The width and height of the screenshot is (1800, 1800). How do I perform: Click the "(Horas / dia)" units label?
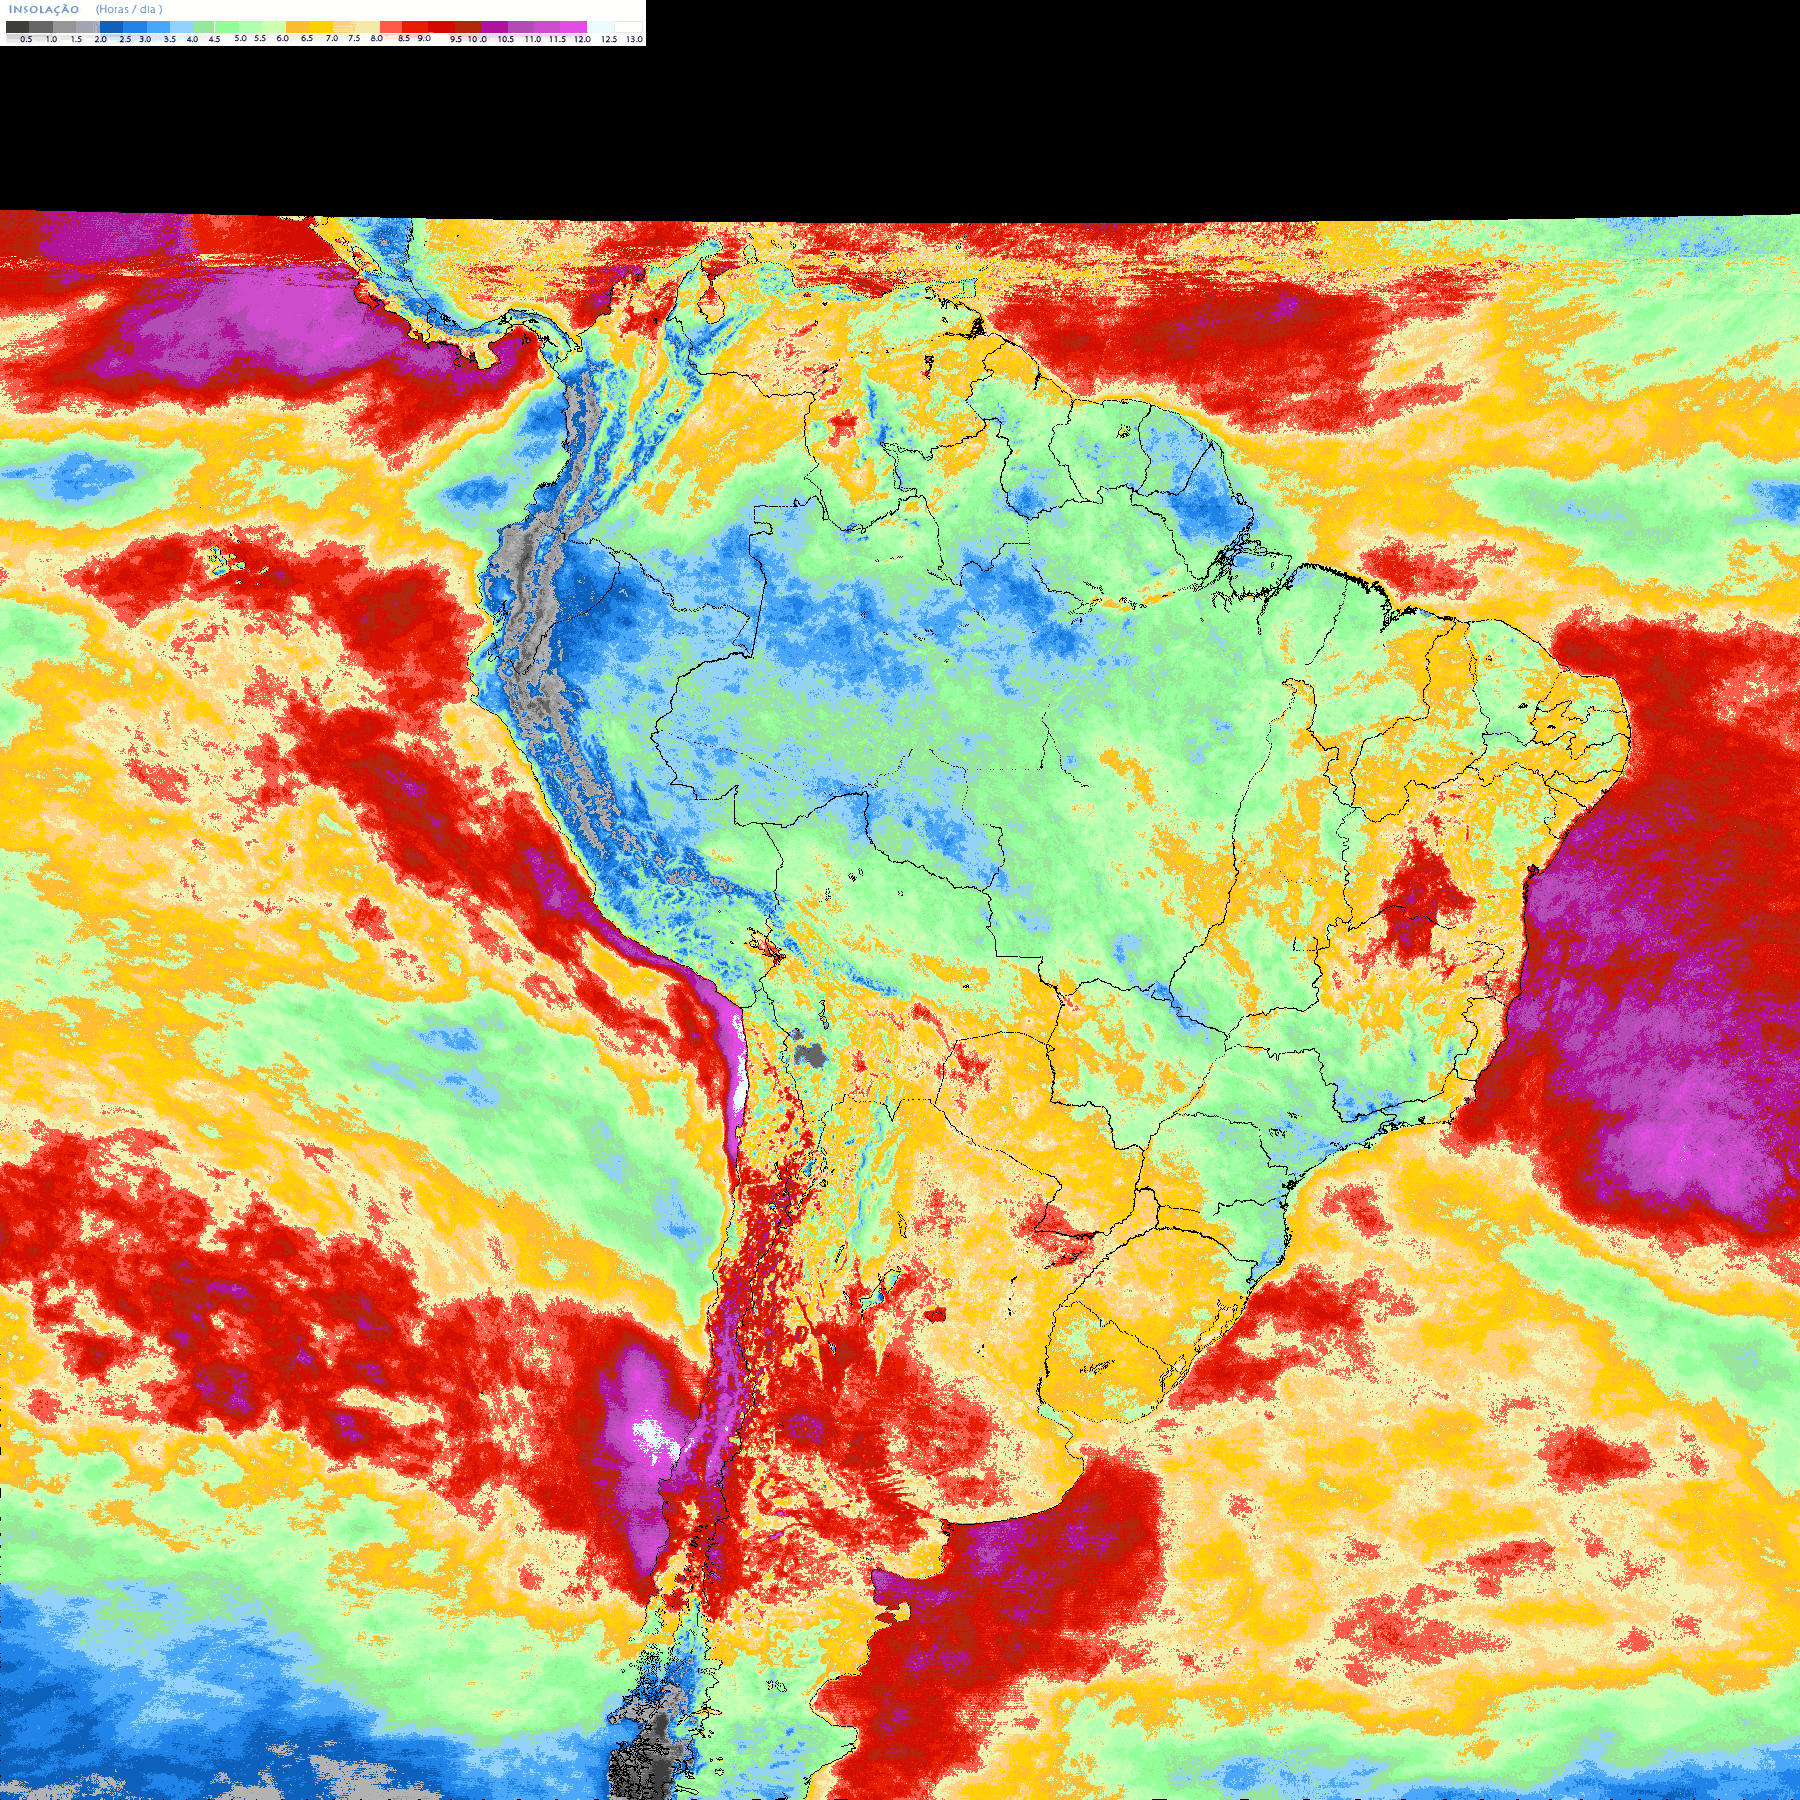coord(129,9)
